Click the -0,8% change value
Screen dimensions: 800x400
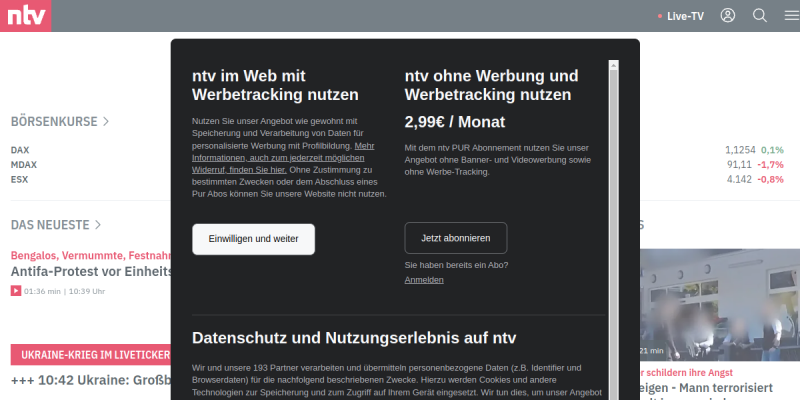(x=770, y=180)
